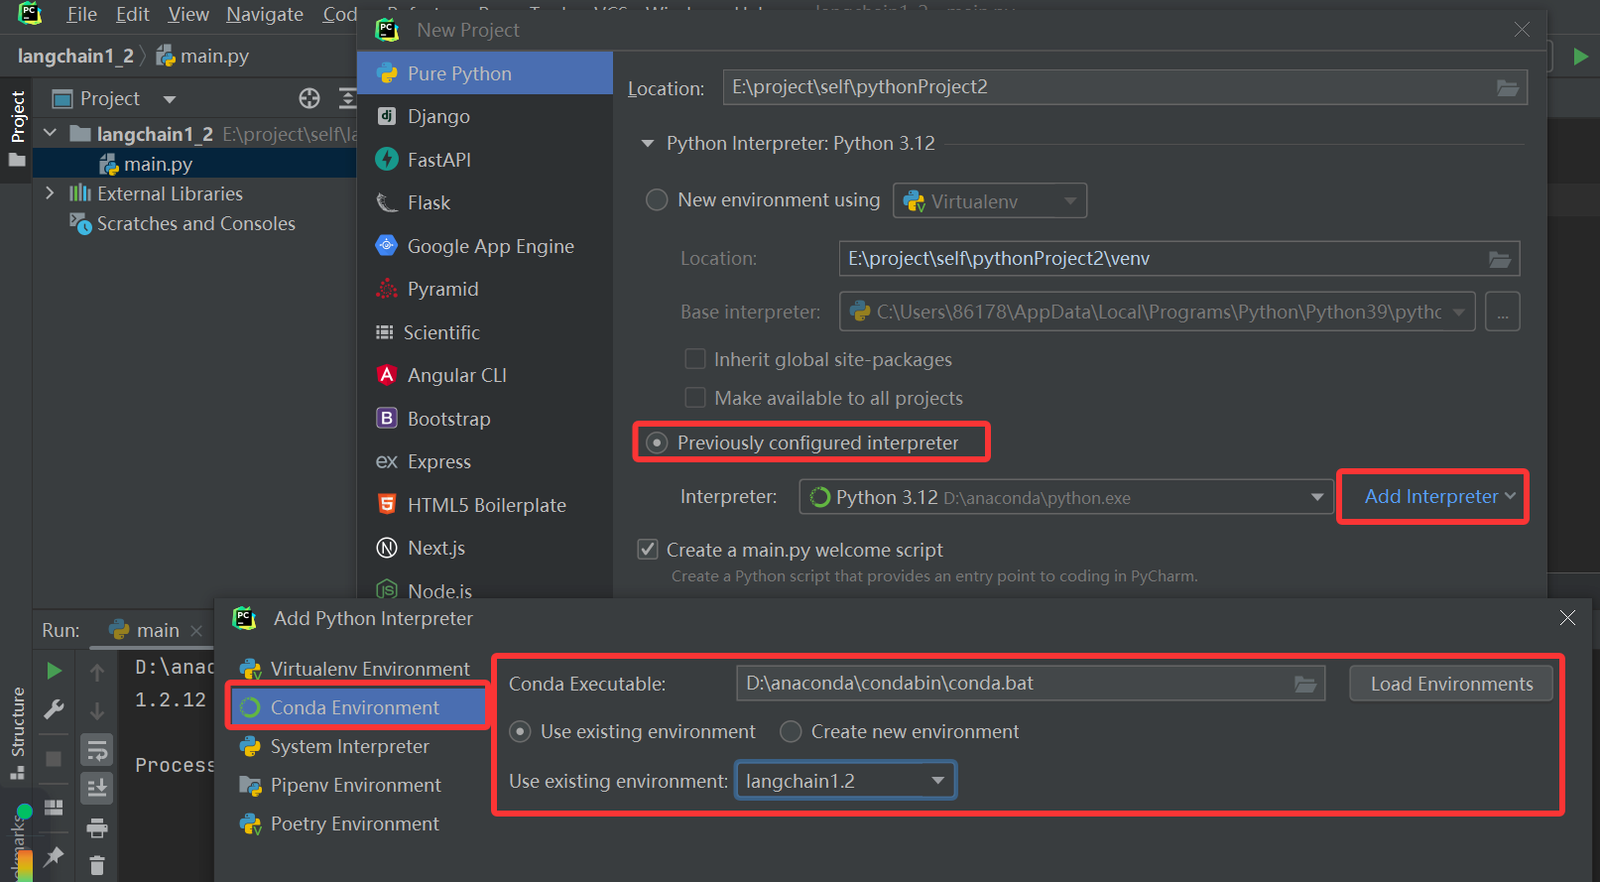The width and height of the screenshot is (1600, 882).
Task: Open the Edit menu
Action: pyautogui.click(x=132, y=14)
